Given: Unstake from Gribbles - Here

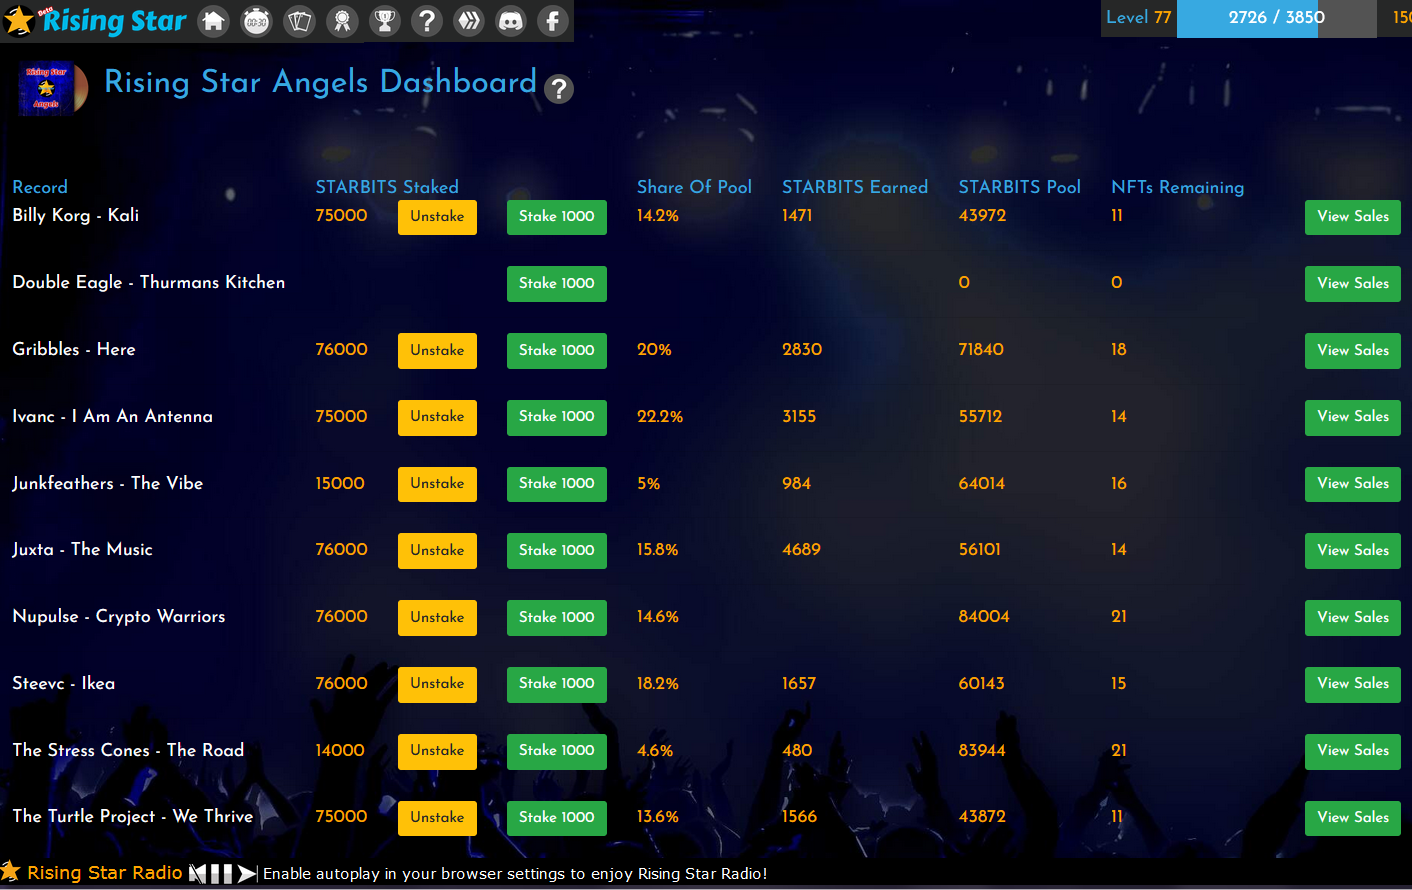Looking at the screenshot, I should click(437, 351).
